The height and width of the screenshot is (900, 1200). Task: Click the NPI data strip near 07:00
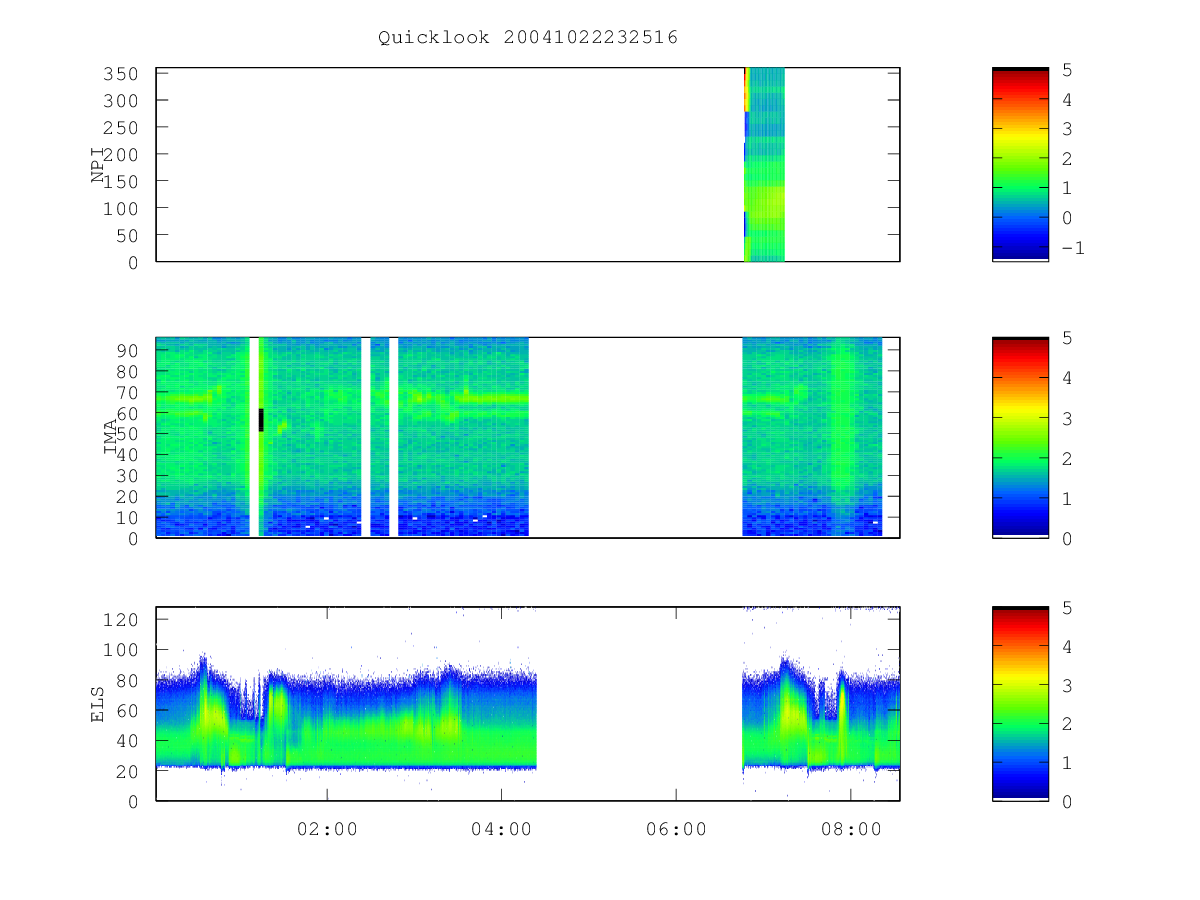[765, 164]
